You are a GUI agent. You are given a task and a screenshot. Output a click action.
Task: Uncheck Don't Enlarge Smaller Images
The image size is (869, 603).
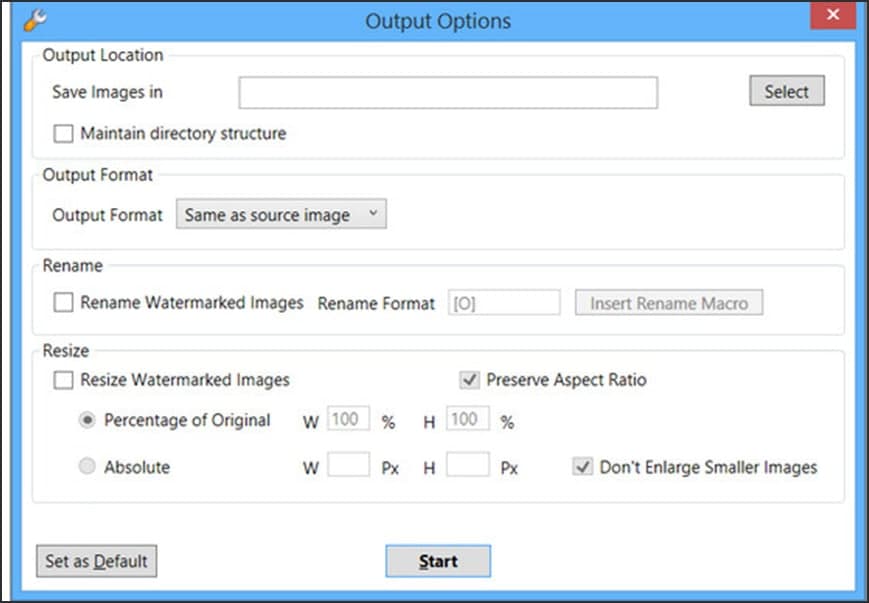(x=582, y=467)
